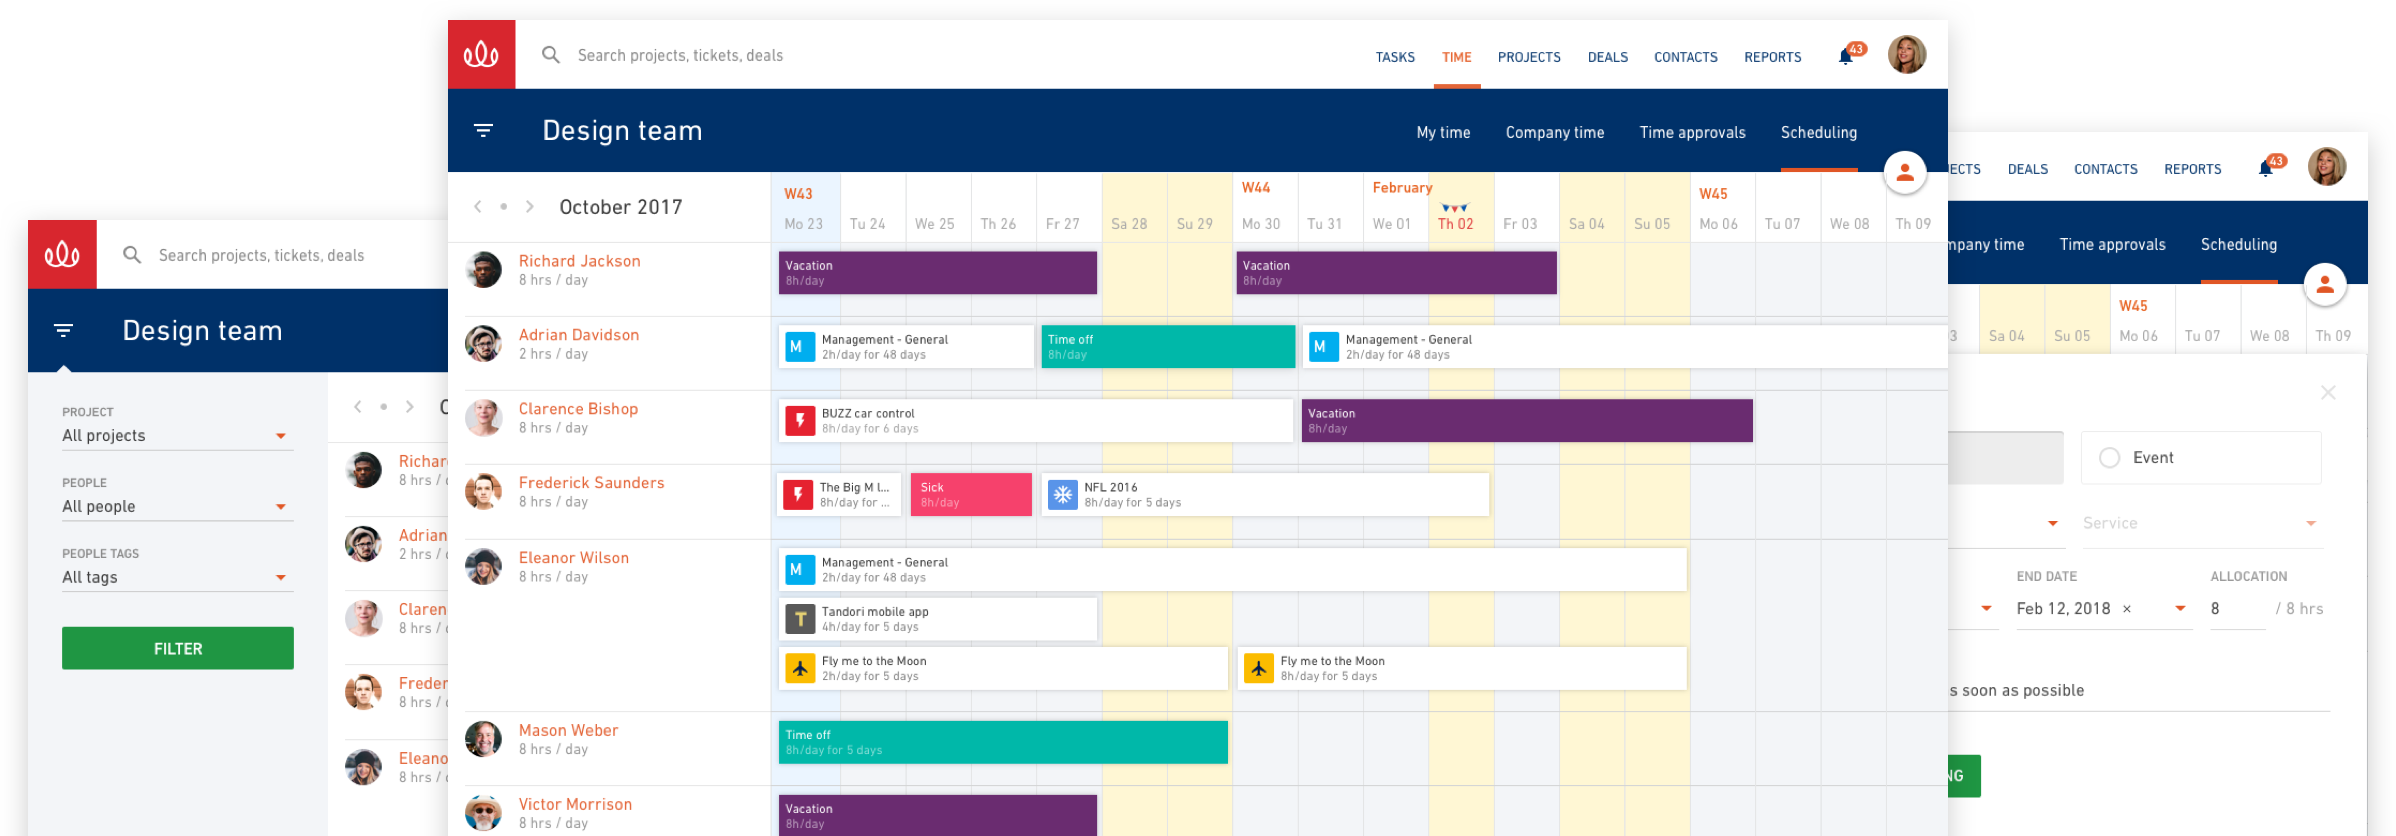
Task: Close the booking panel in right window
Action: [x=2328, y=393]
